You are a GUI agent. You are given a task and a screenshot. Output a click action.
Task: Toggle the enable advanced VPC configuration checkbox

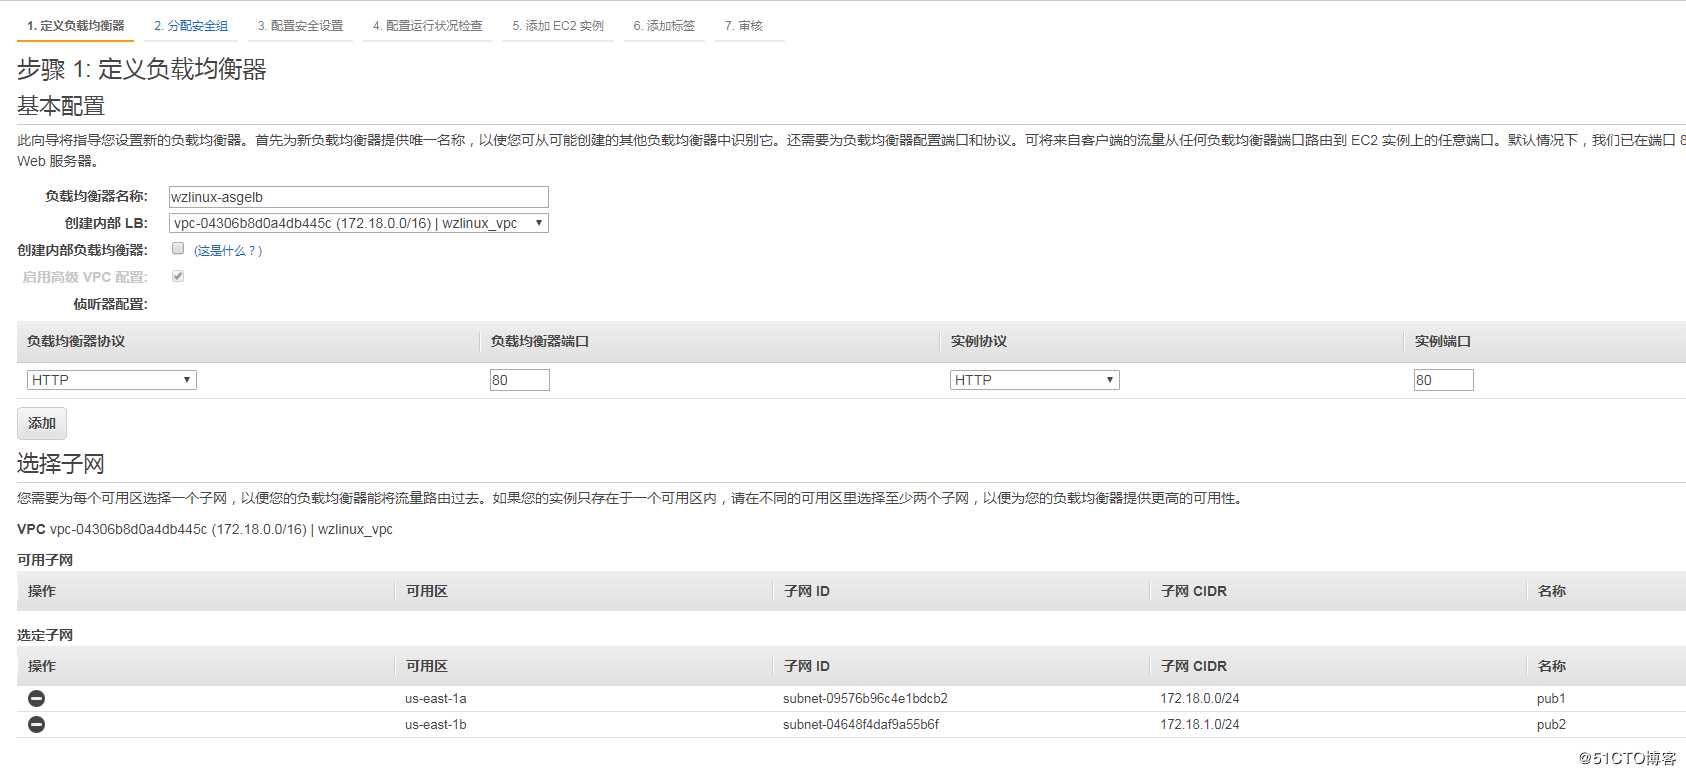(x=178, y=276)
